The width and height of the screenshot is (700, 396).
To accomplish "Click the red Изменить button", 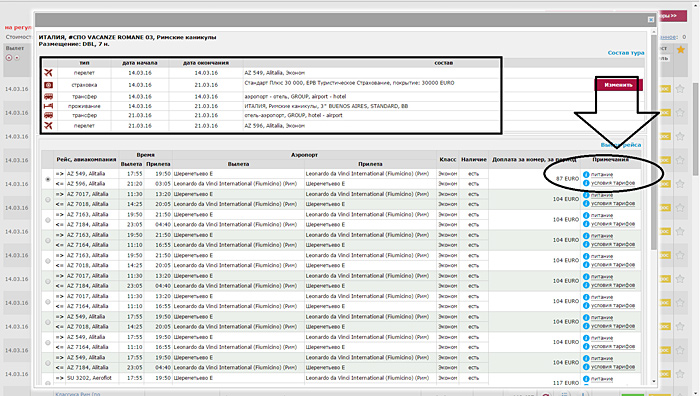I will (618, 85).
